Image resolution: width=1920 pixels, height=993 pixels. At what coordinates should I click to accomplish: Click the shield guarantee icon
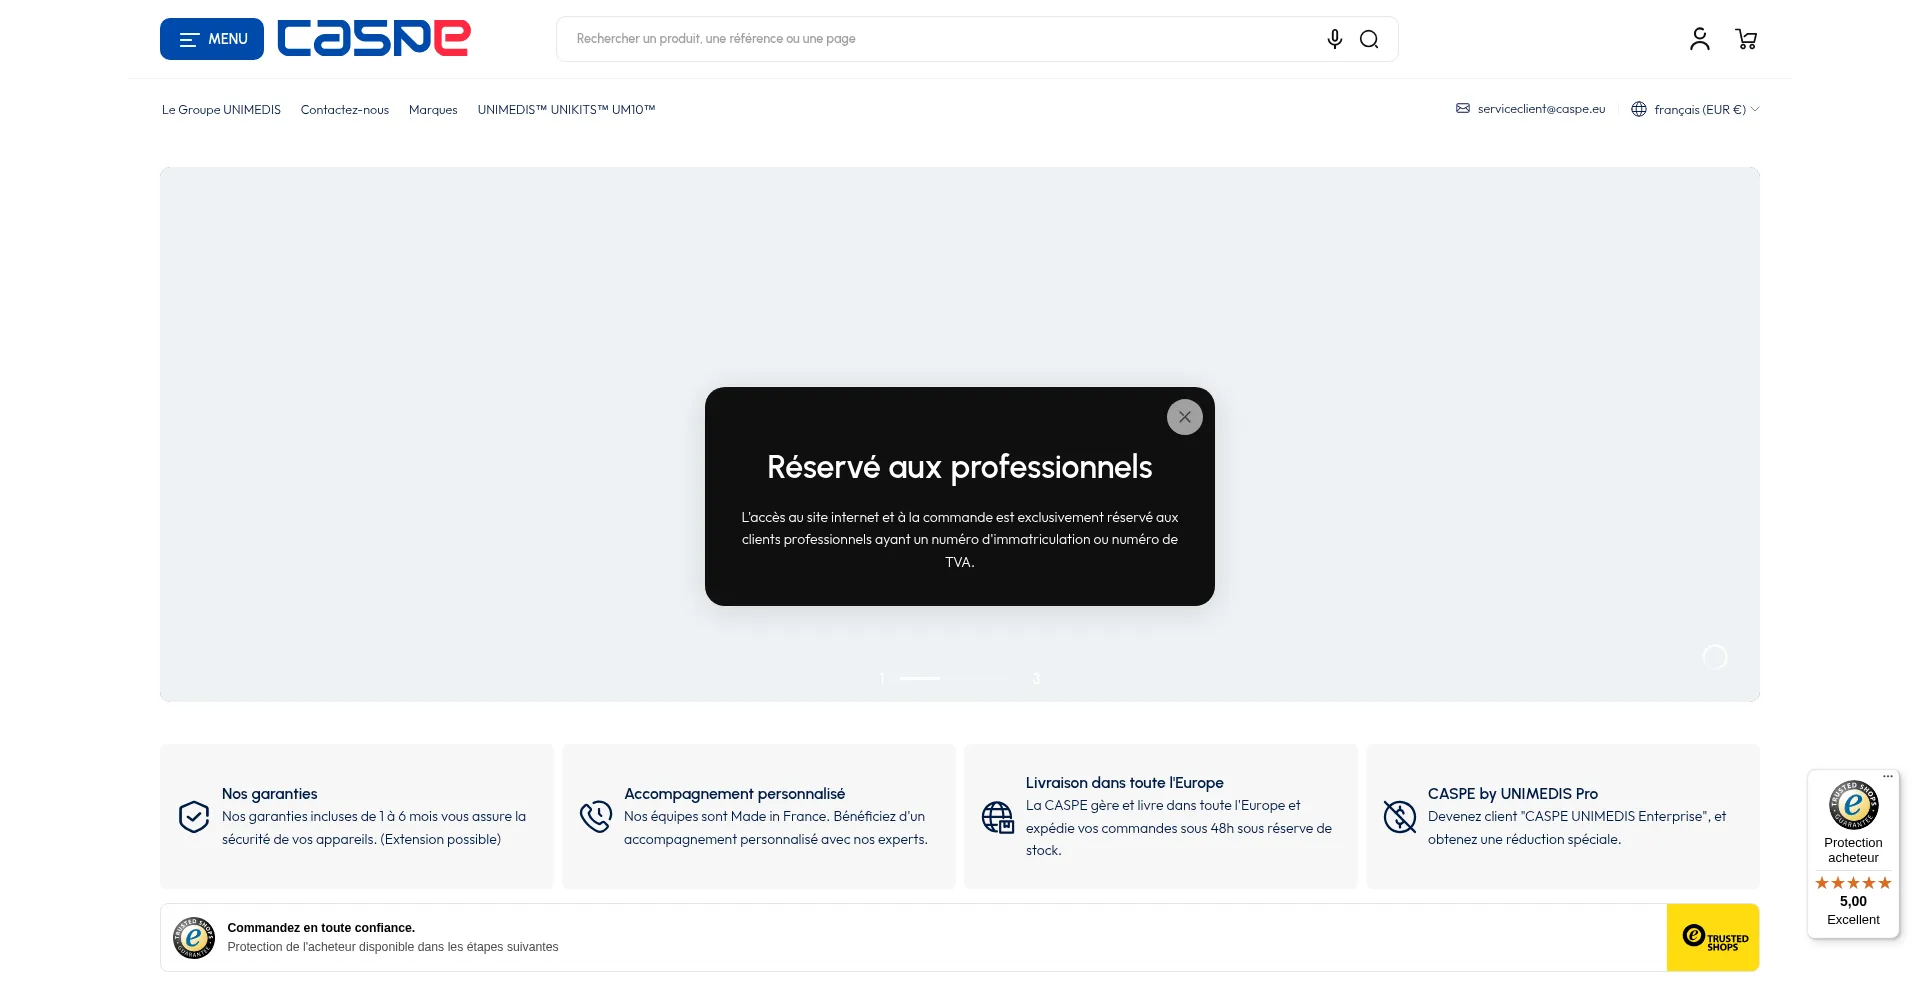coord(194,817)
